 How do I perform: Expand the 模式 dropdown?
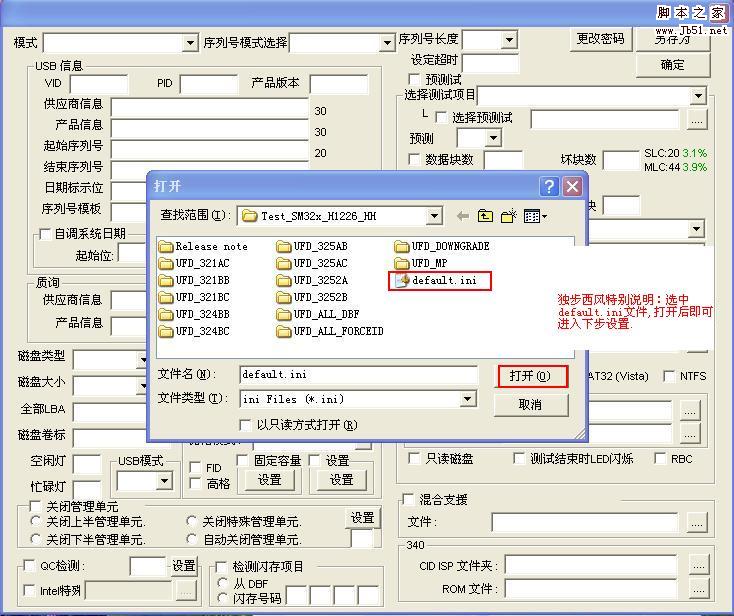coord(190,43)
